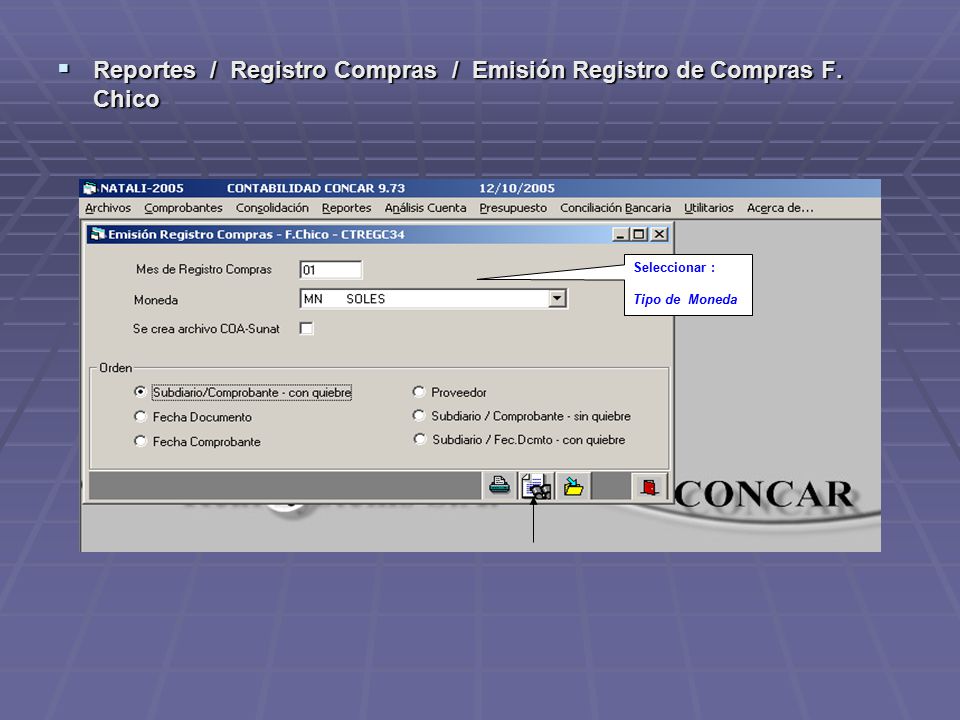Click the Orden group label
This screenshot has width=960, height=720.
116,368
